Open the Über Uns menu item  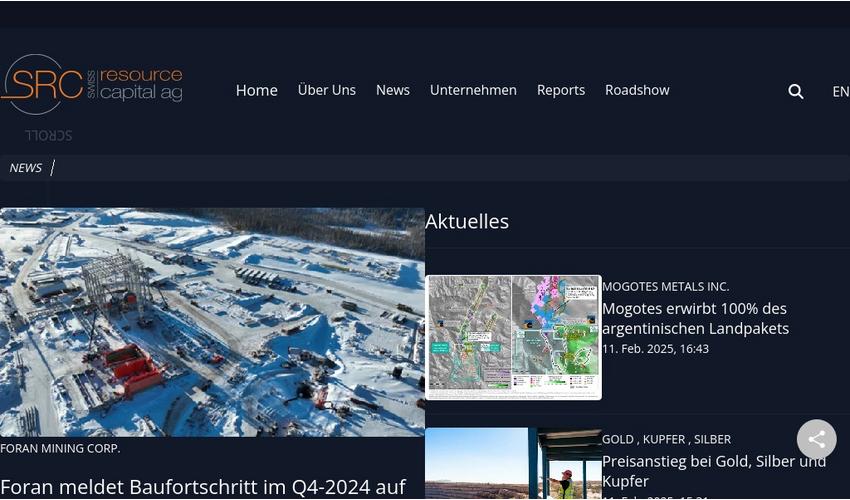pos(327,90)
